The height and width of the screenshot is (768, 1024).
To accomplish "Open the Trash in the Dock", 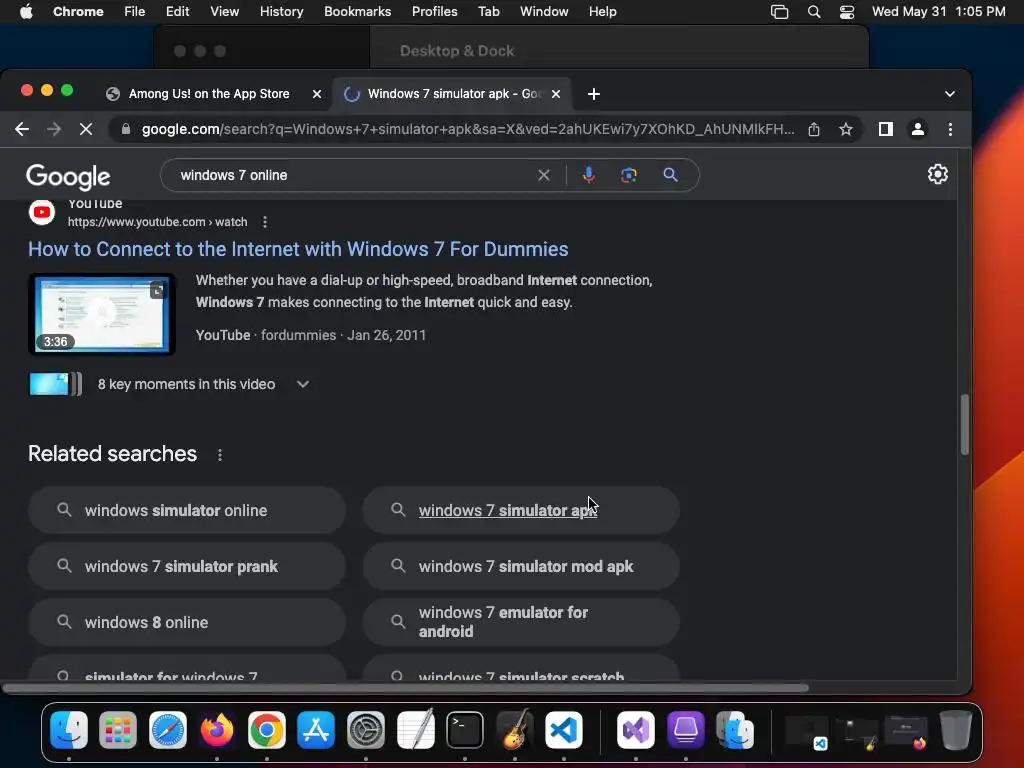I will pyautogui.click(x=955, y=730).
